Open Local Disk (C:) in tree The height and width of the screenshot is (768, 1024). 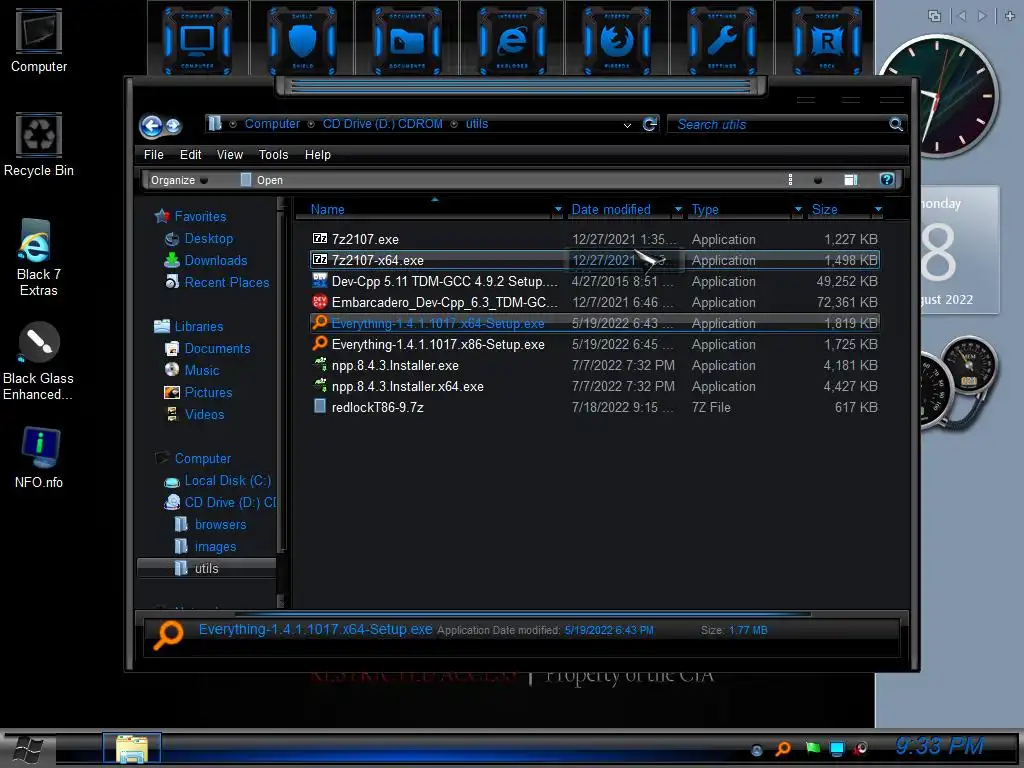click(x=227, y=481)
